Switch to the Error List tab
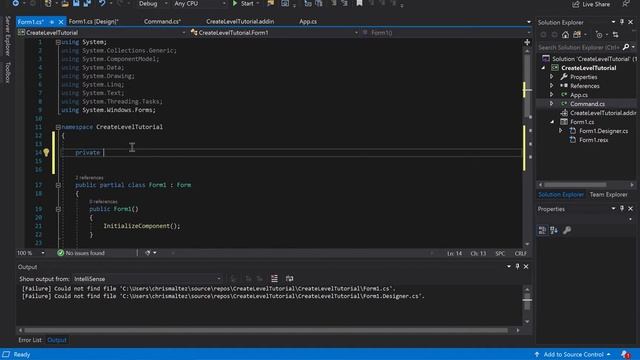640x360 pixels. tap(30, 340)
